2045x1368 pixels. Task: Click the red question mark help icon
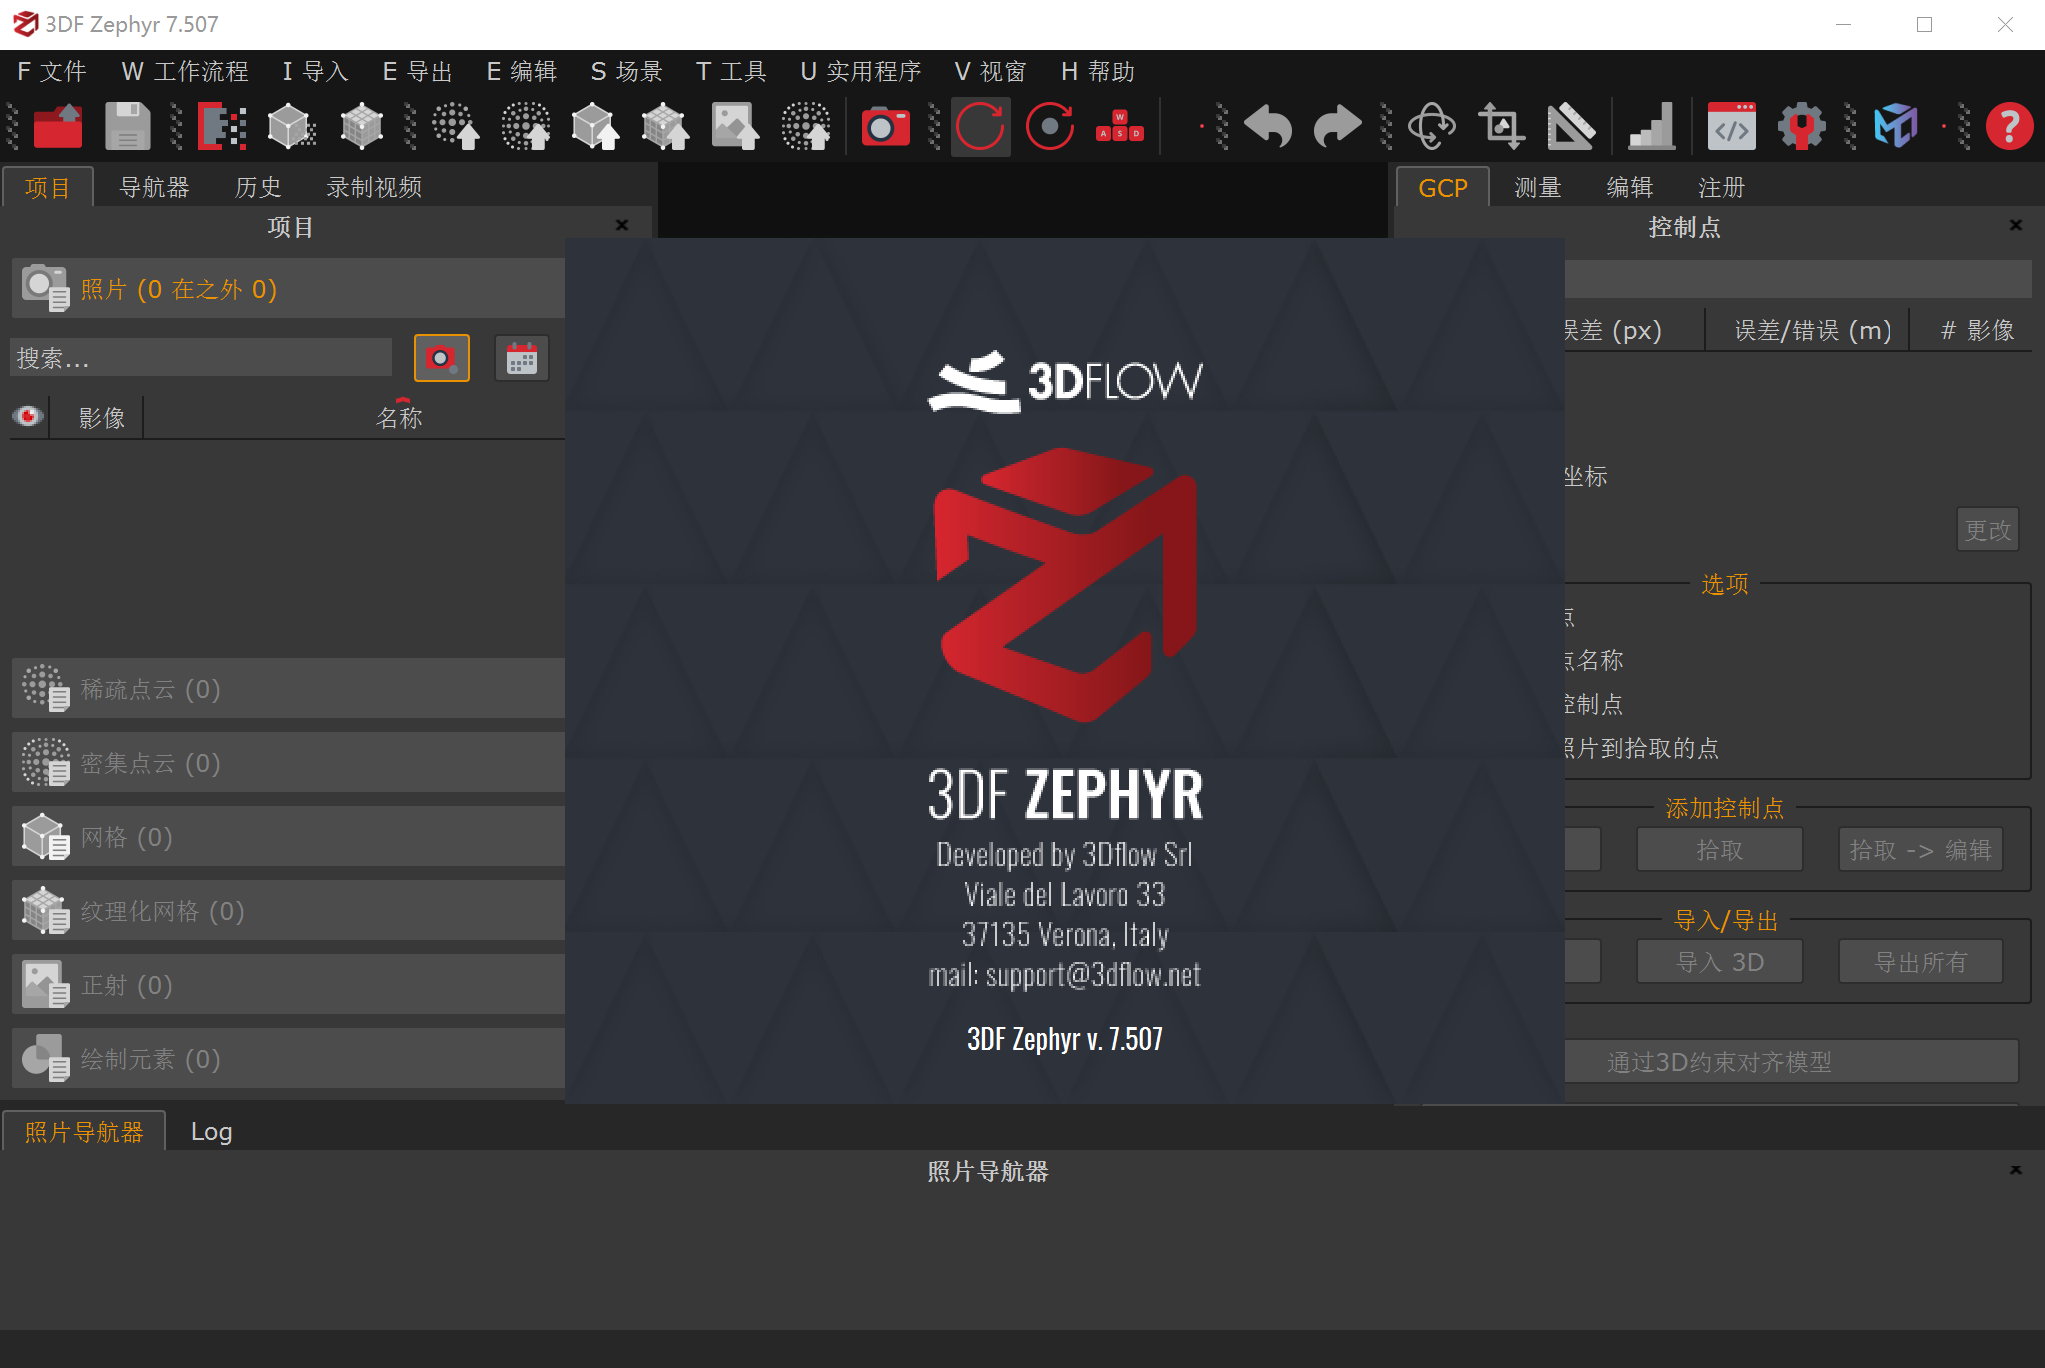pos(2010,127)
